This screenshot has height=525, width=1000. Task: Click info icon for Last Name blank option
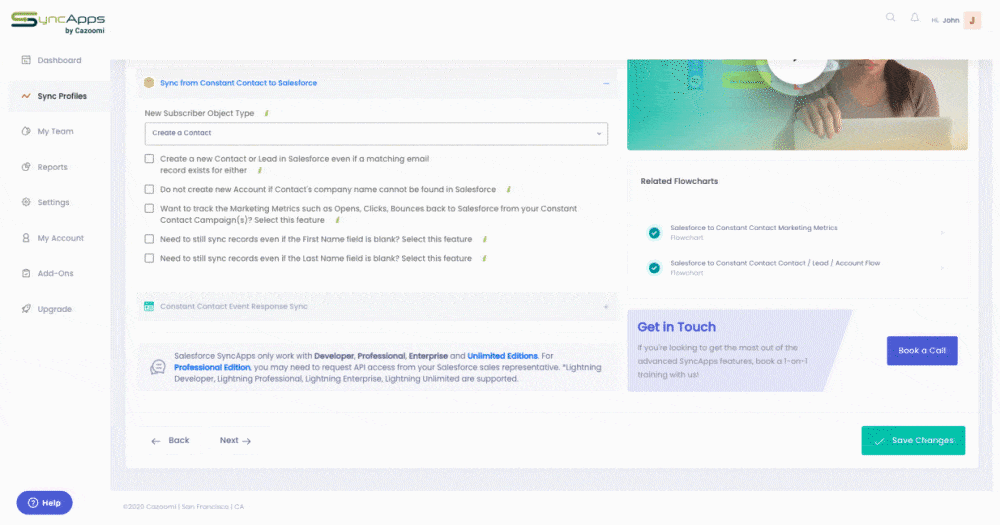tap(485, 258)
